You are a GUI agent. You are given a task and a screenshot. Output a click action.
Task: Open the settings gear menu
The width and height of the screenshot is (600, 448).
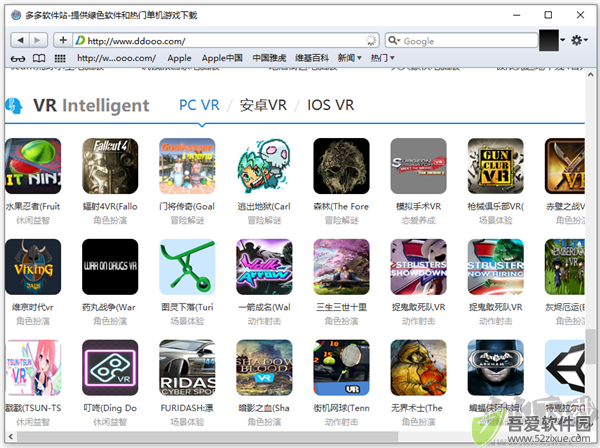coord(579,40)
